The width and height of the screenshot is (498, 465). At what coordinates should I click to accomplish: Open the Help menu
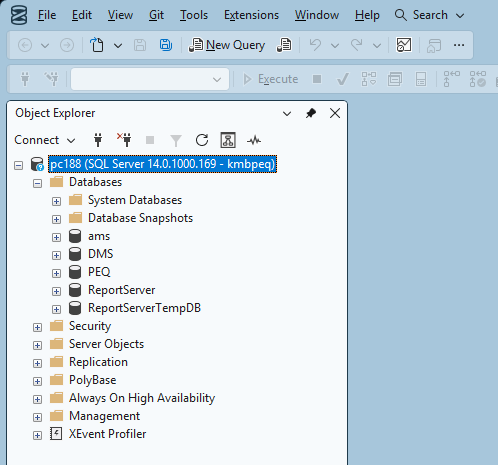tap(367, 15)
